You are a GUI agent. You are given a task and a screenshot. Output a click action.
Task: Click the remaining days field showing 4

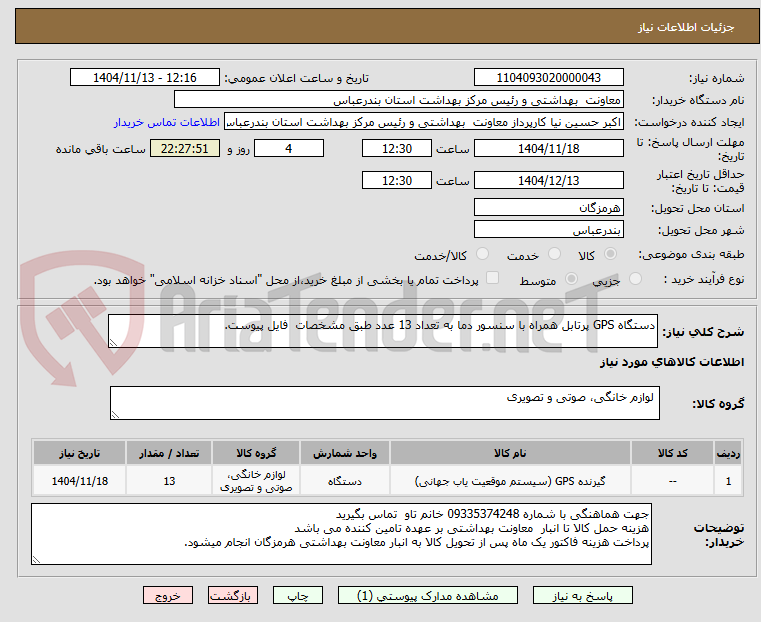(x=289, y=148)
